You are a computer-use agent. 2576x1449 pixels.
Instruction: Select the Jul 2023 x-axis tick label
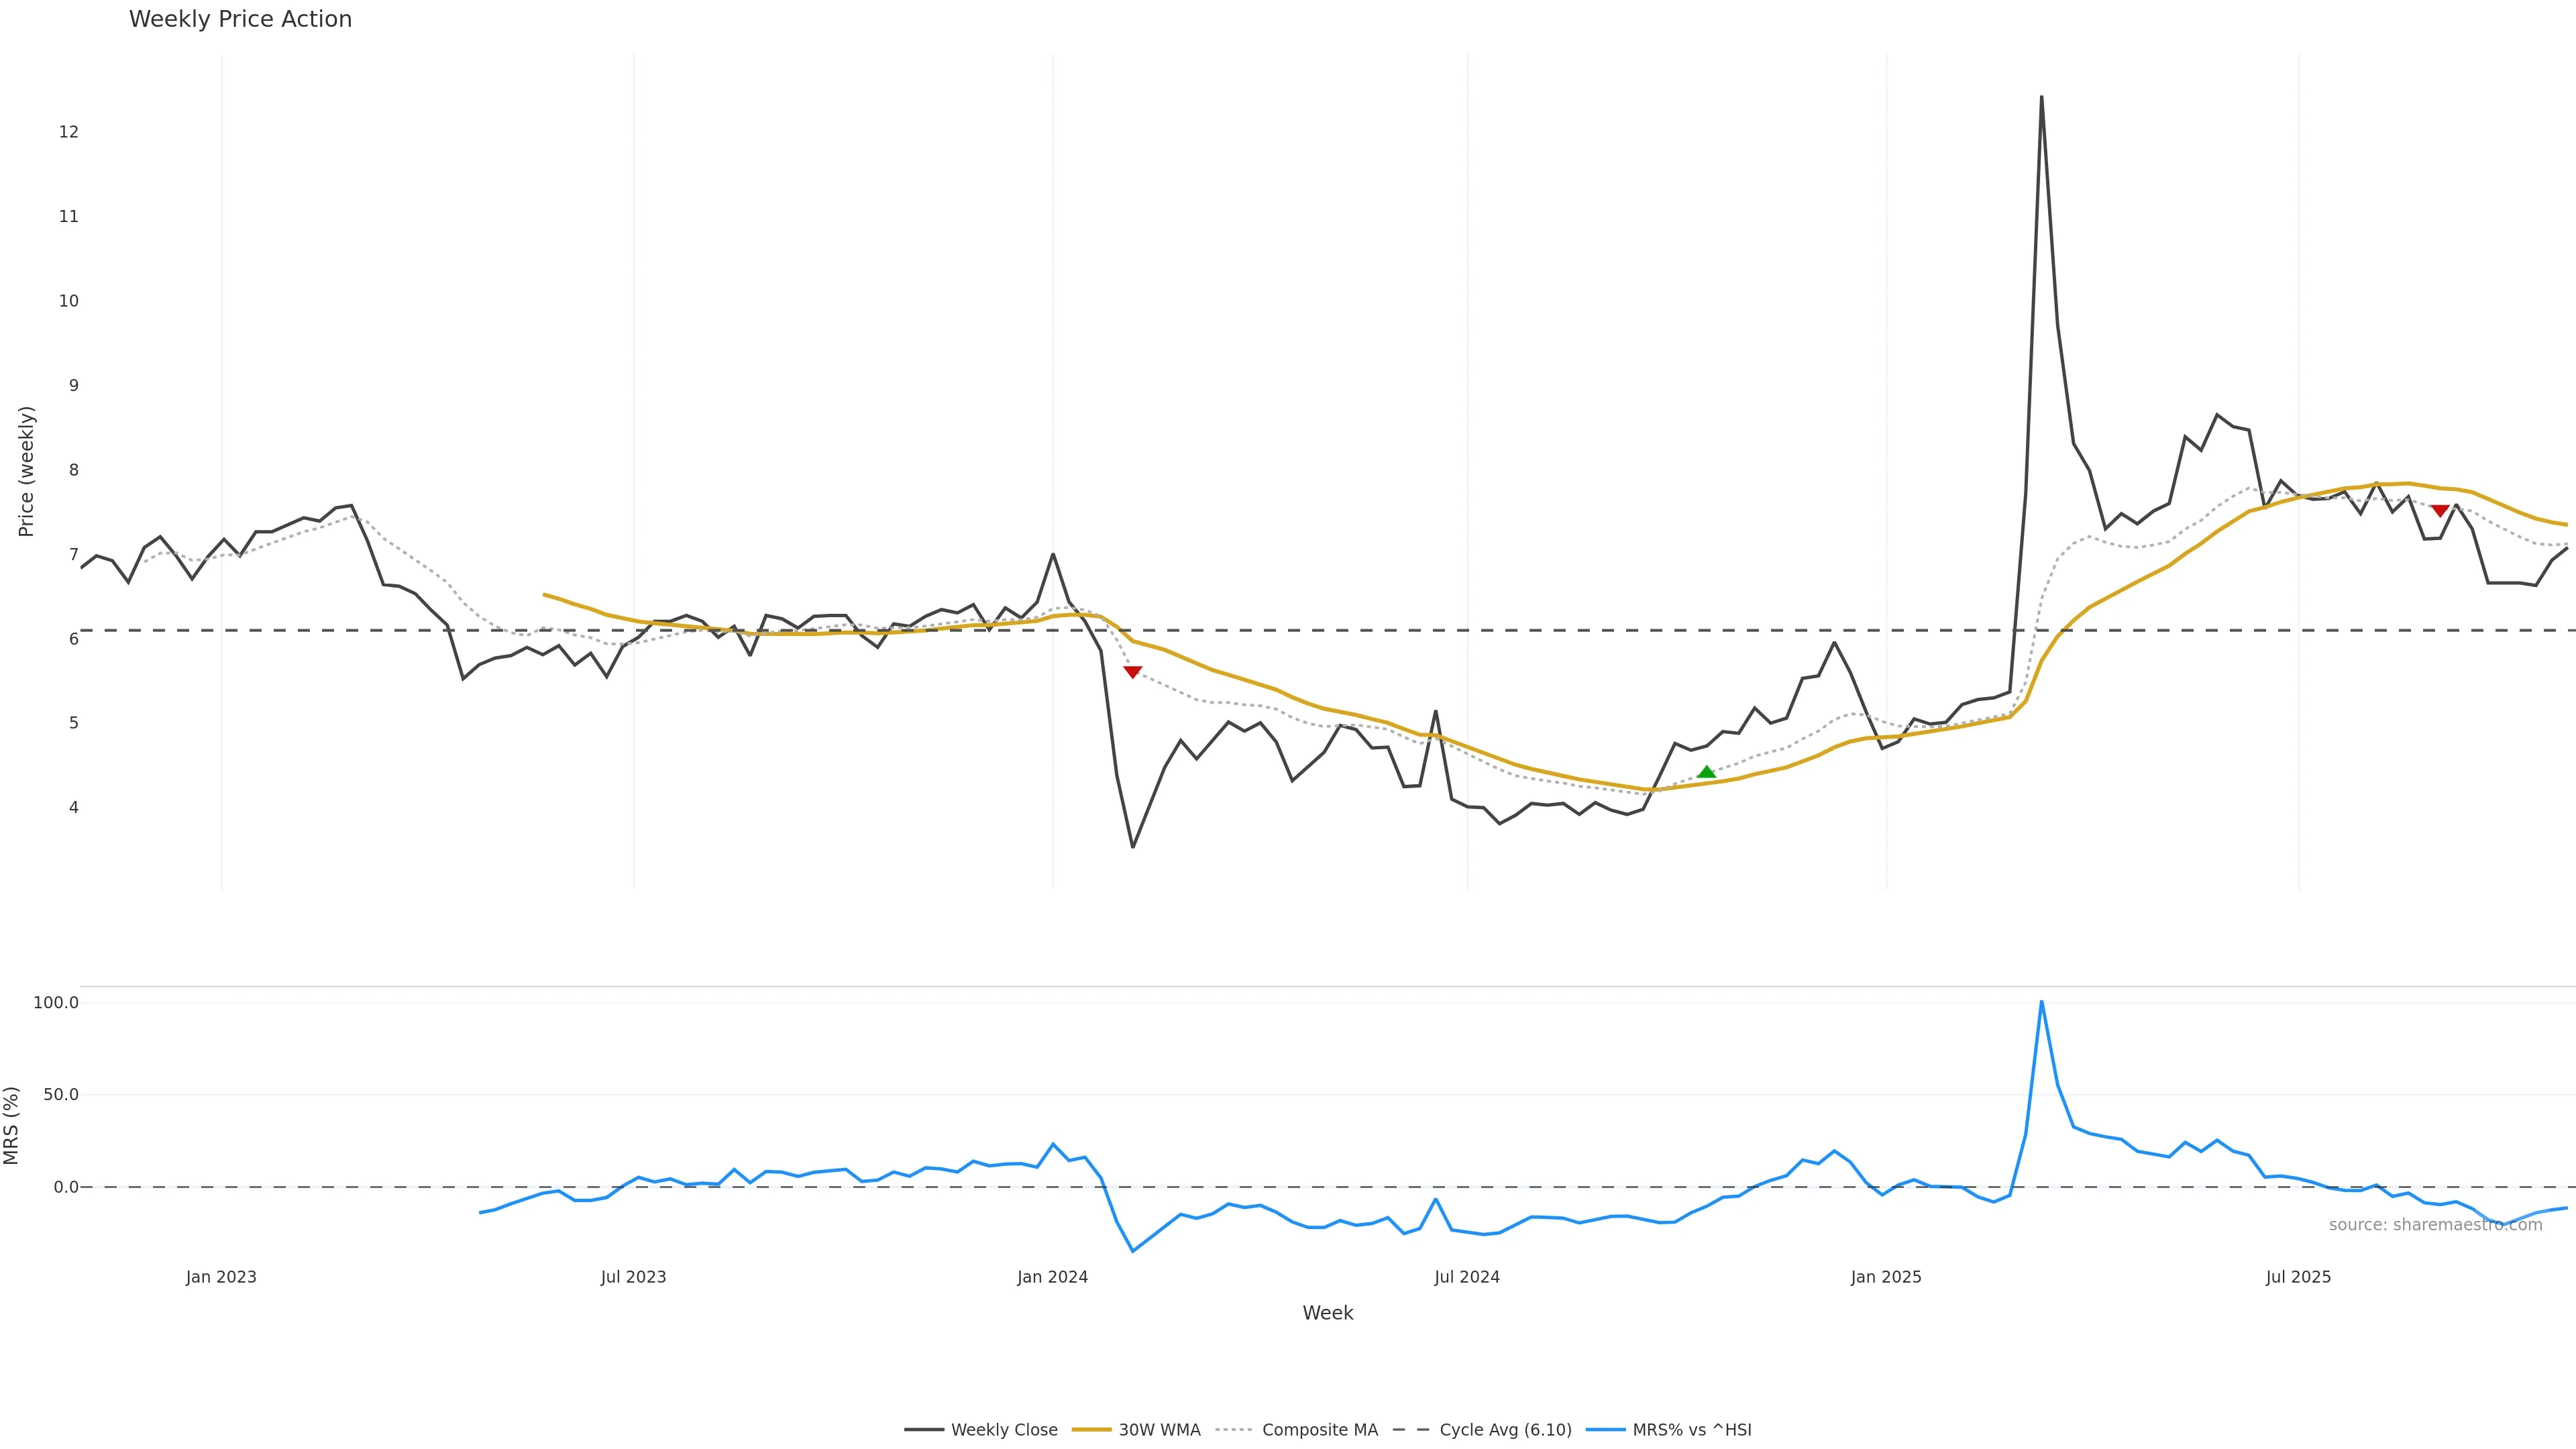pyautogui.click(x=633, y=1277)
